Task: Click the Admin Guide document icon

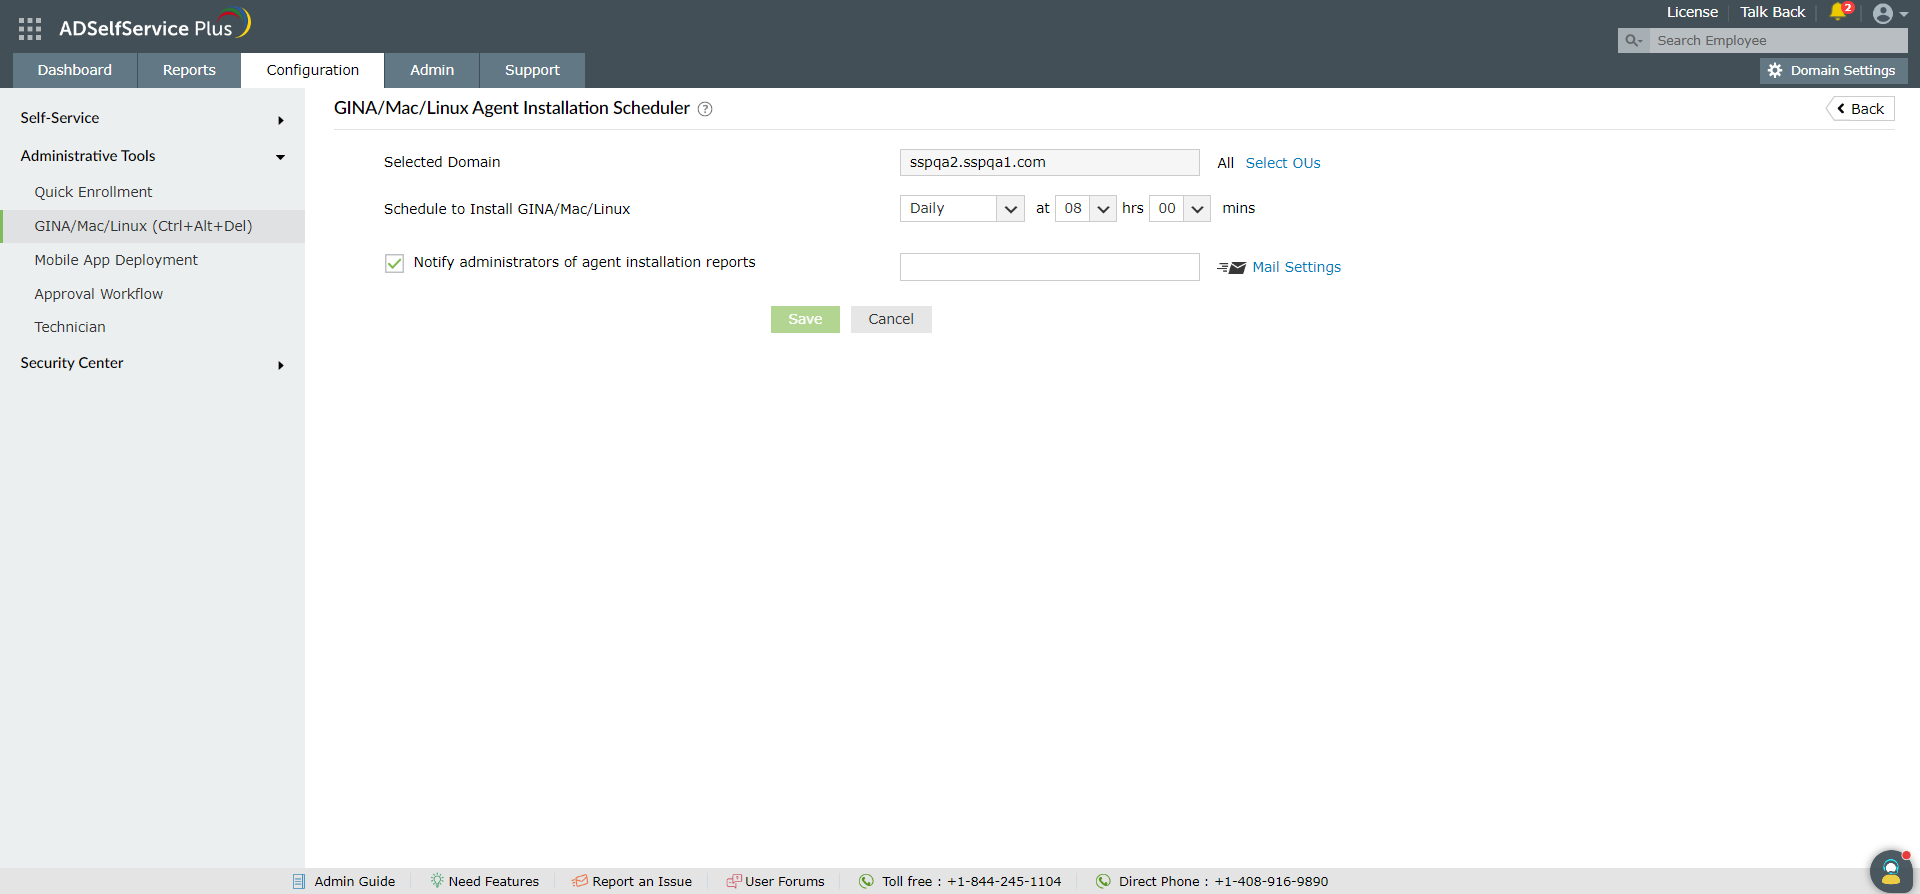Action: click(299, 881)
